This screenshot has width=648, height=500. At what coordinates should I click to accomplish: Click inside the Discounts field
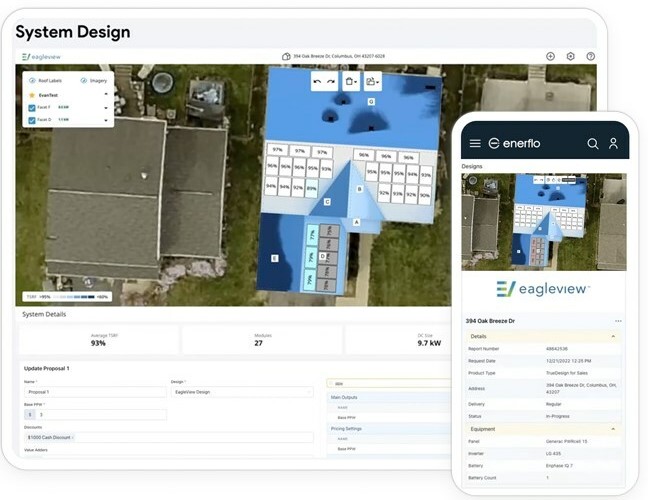[x=169, y=438]
